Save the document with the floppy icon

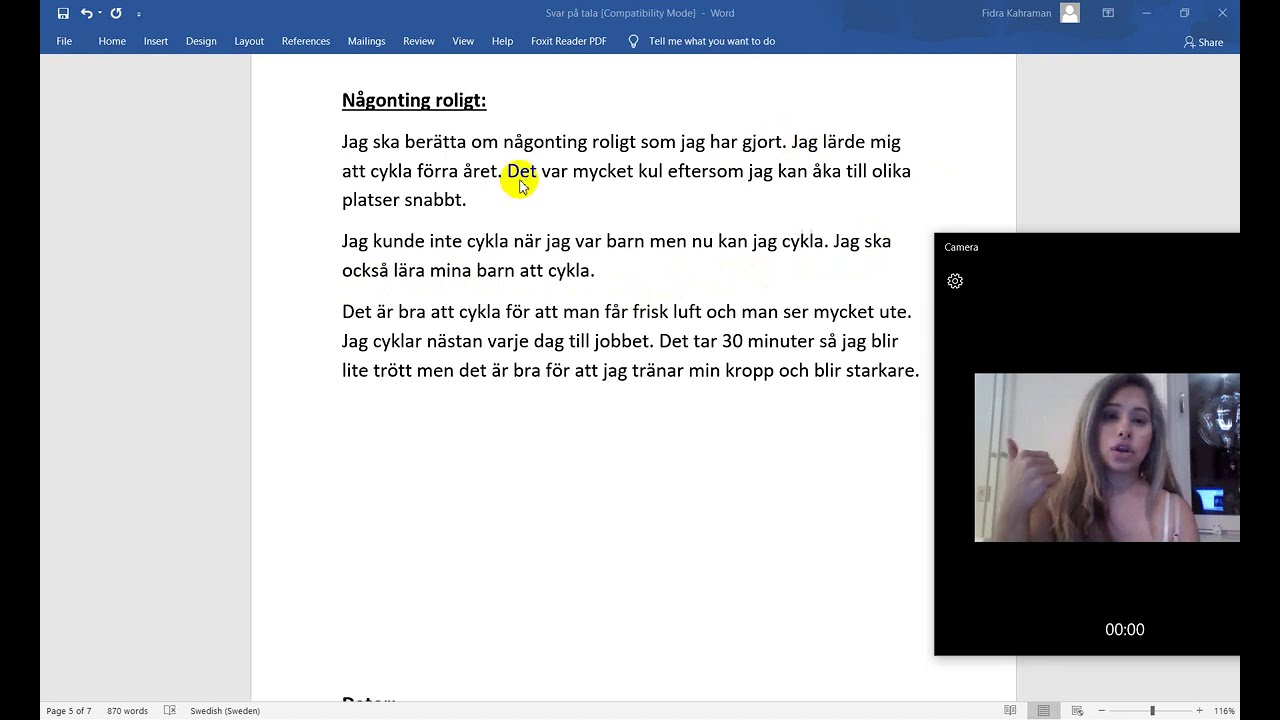(63, 13)
